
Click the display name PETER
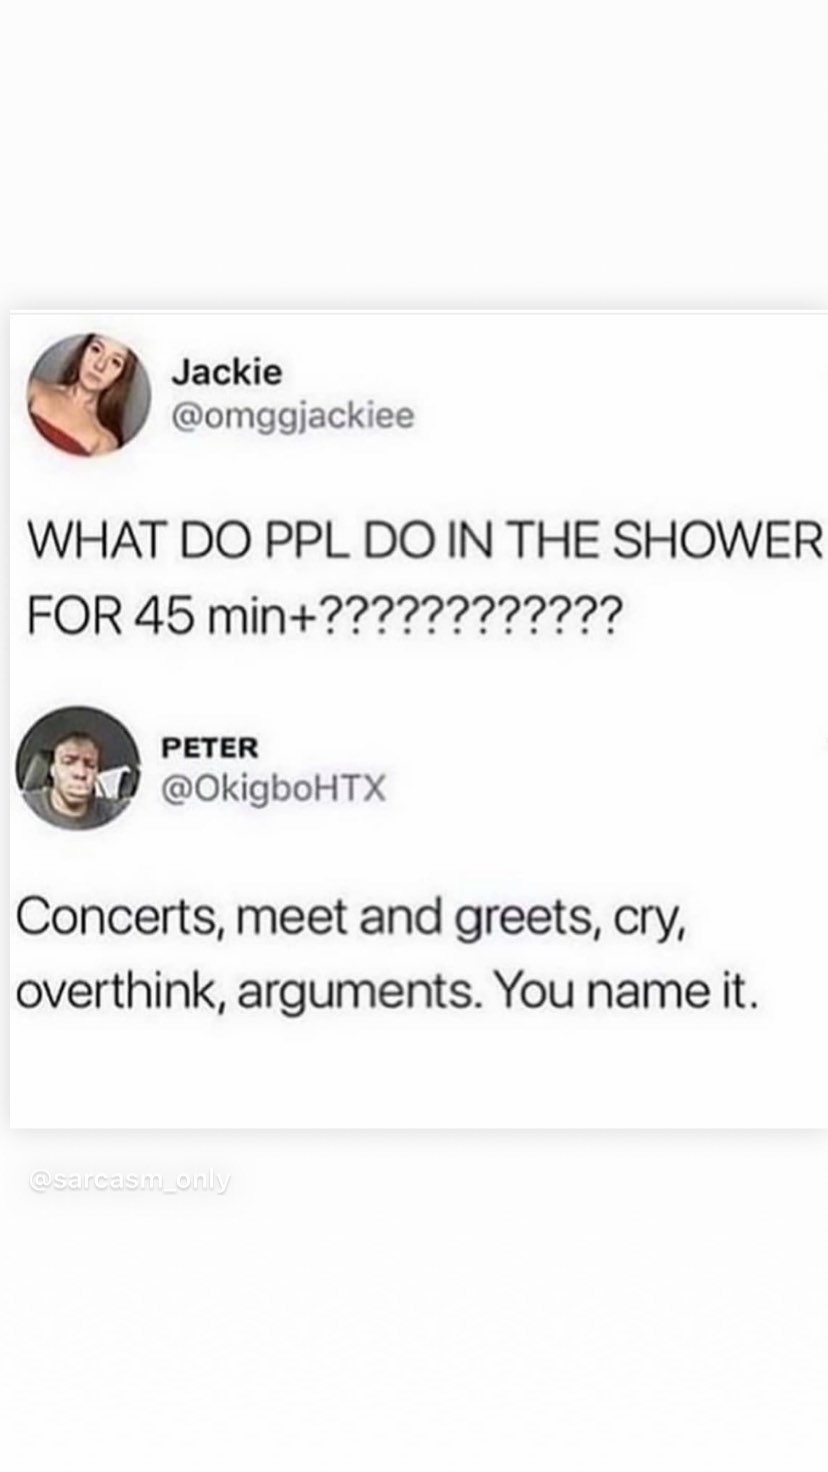tap(210, 747)
